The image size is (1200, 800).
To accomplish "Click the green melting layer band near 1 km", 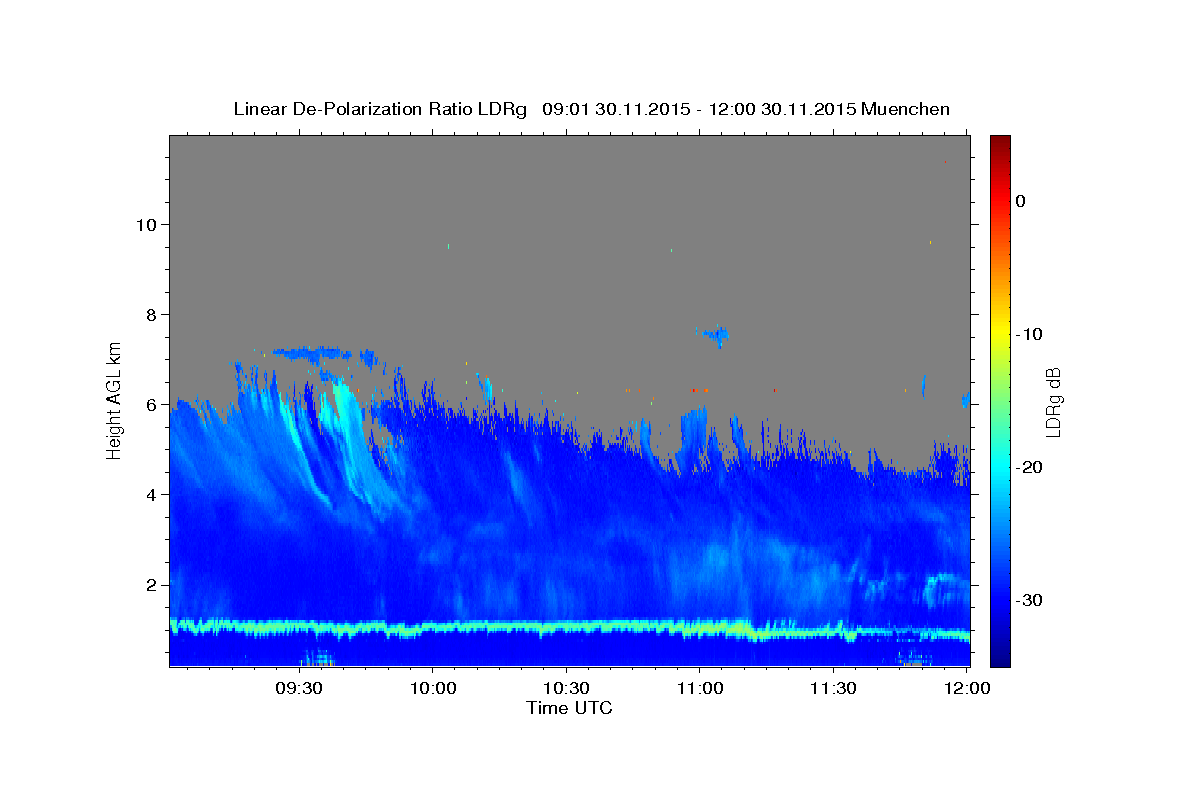I will 569,628.
